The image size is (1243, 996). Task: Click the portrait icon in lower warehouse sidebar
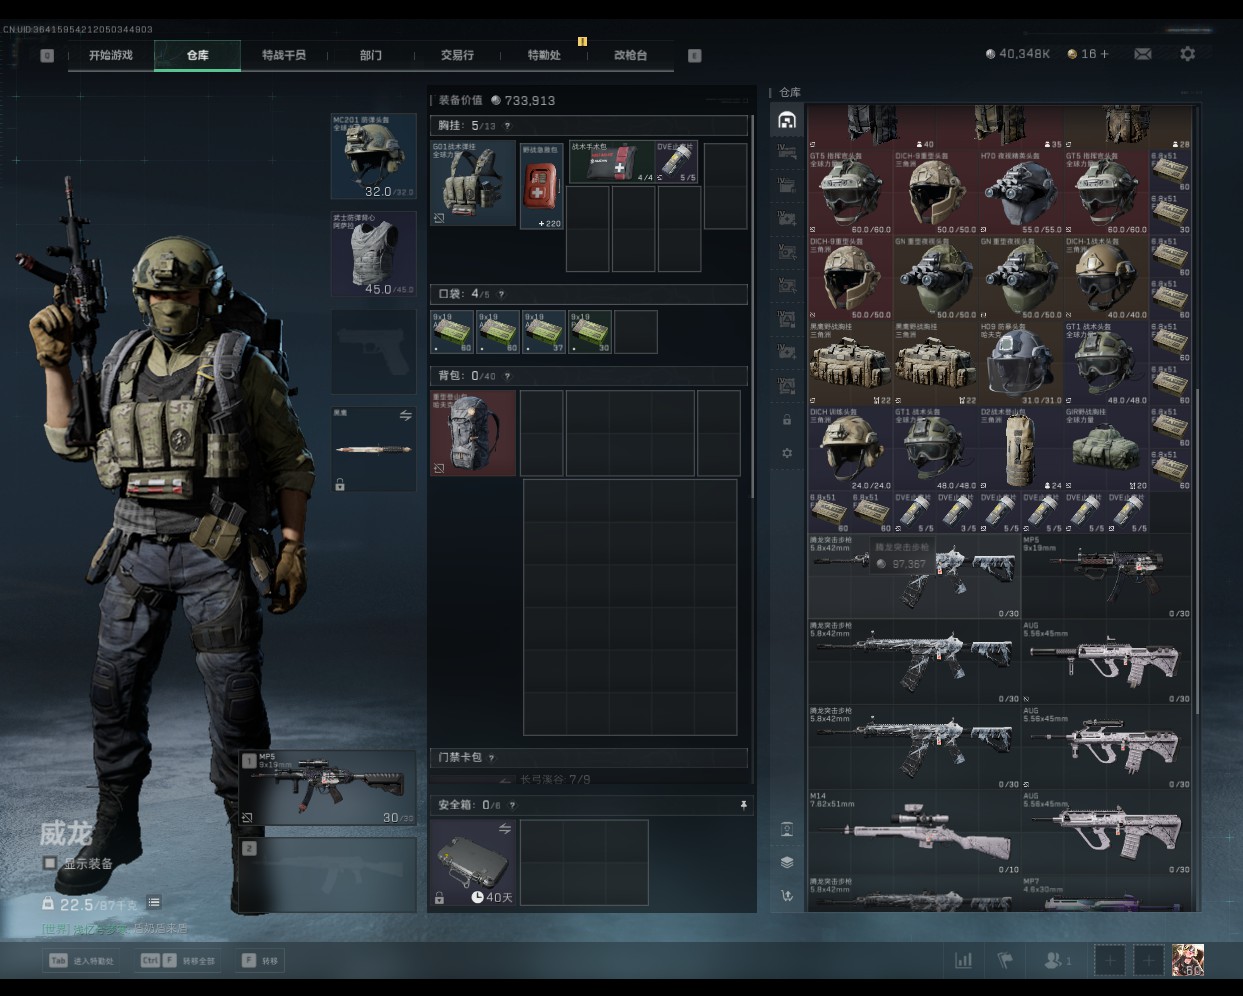pos(787,829)
